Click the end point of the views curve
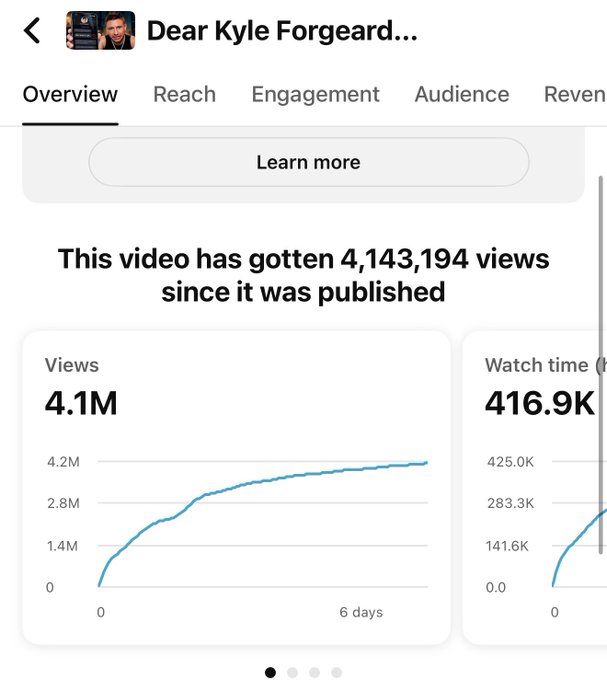The image size is (607, 680). coord(426,463)
